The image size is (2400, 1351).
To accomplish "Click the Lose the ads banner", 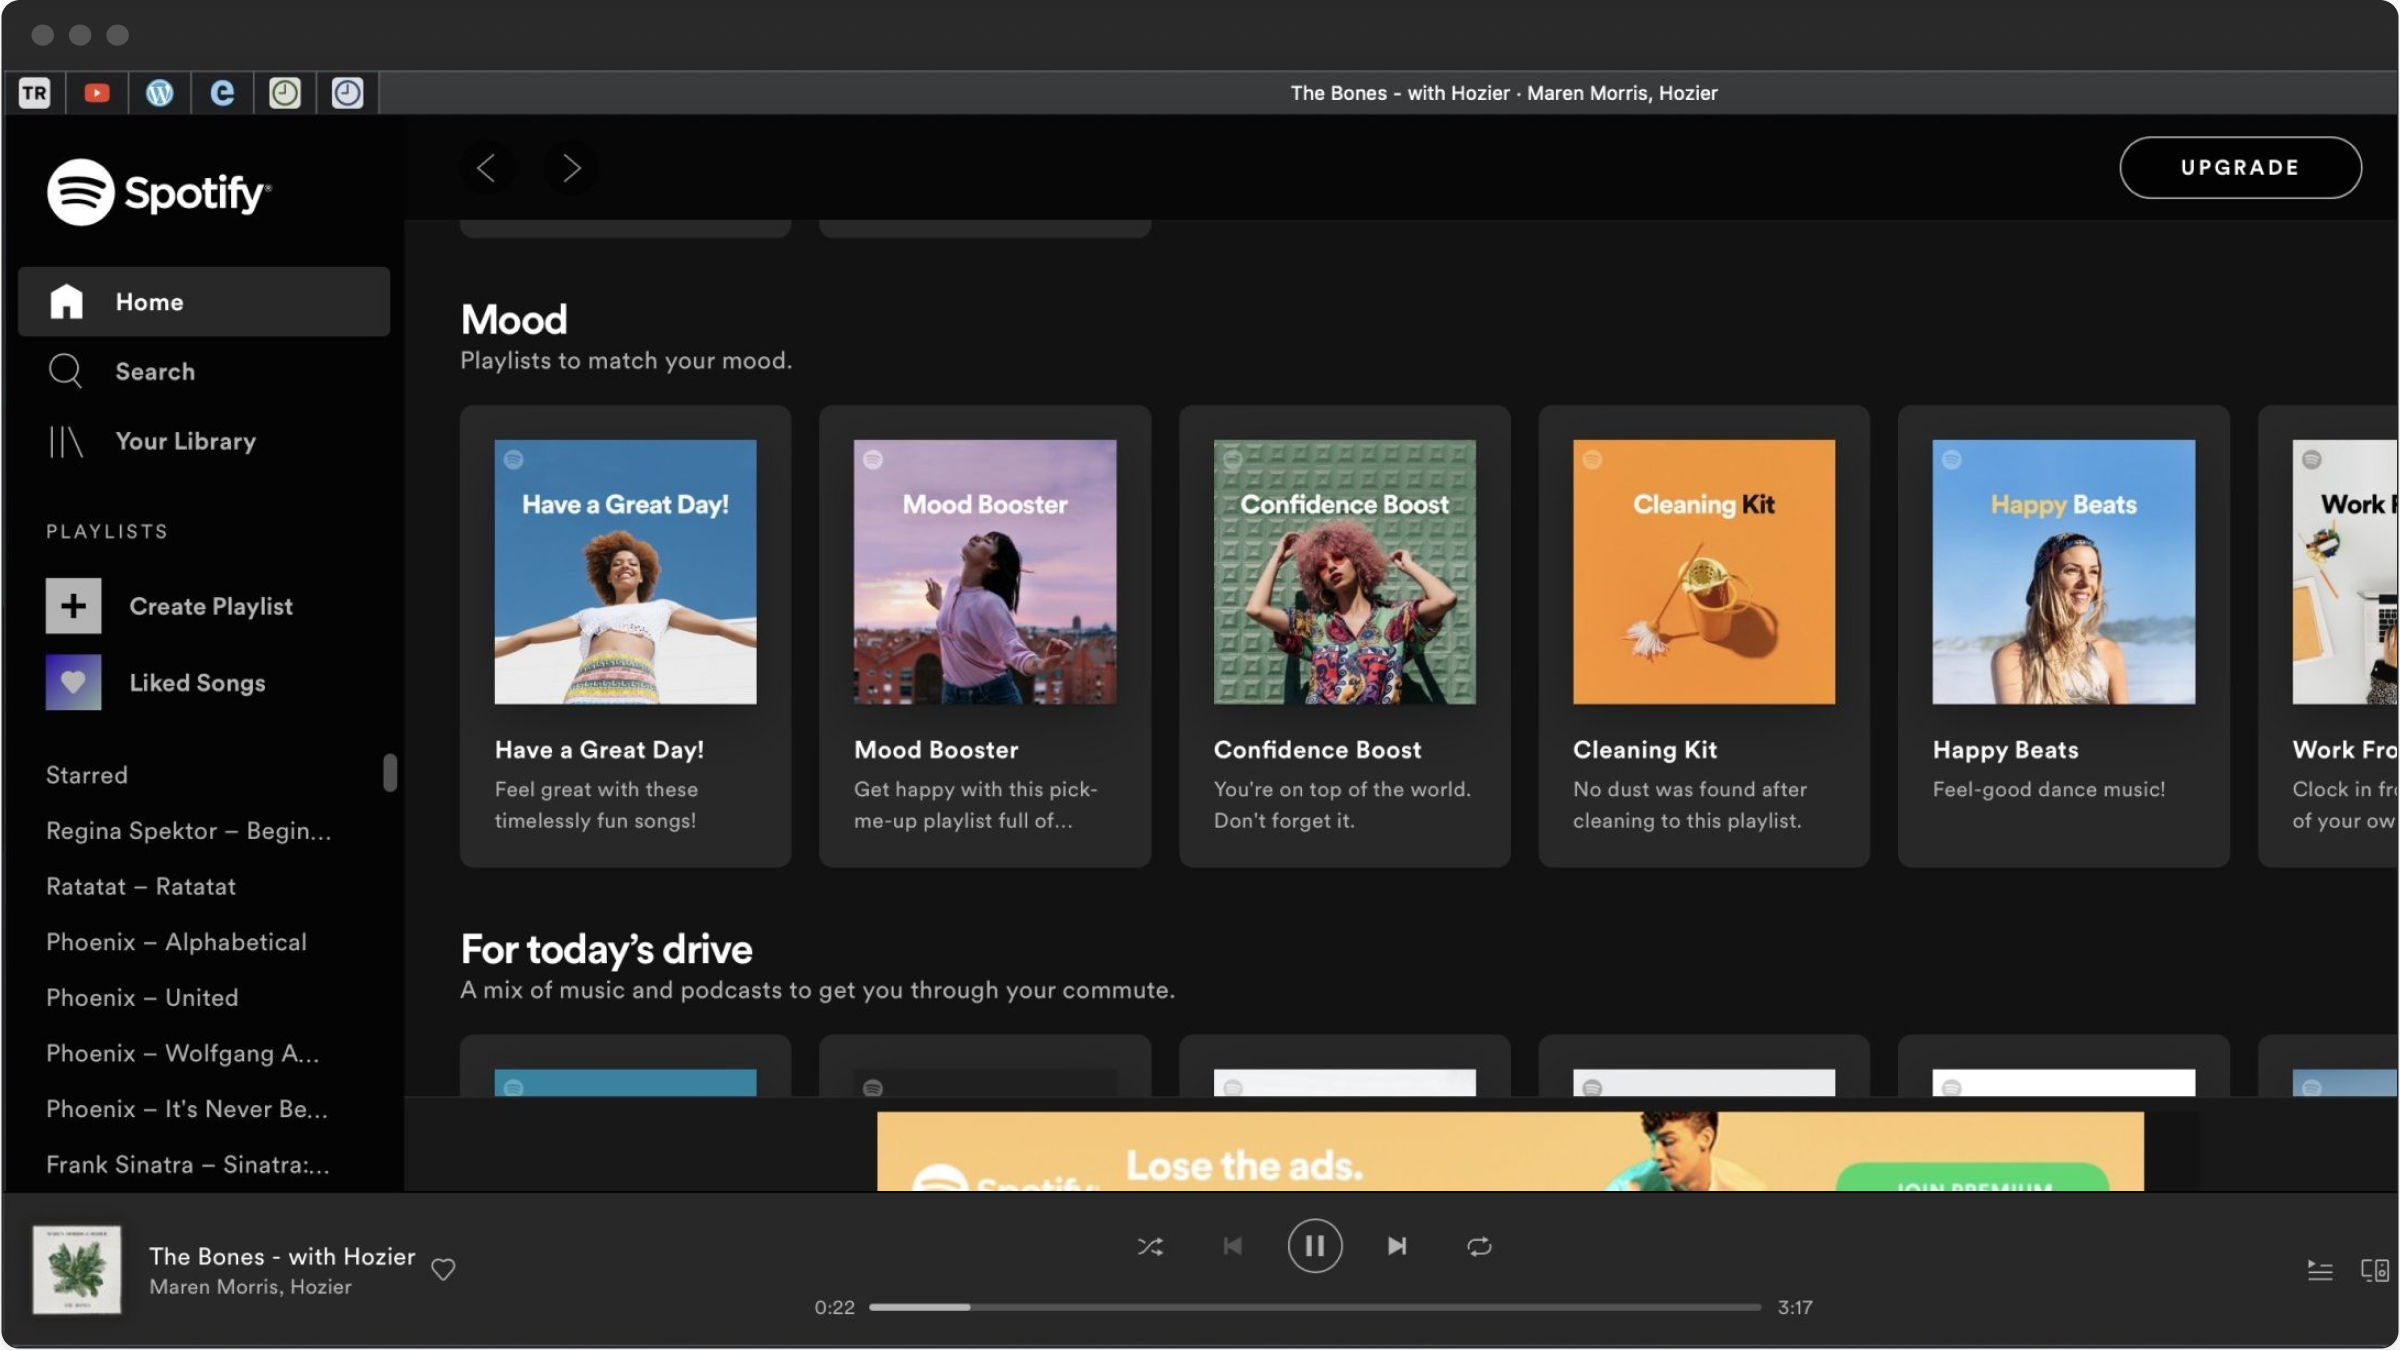I will click(x=1510, y=1151).
